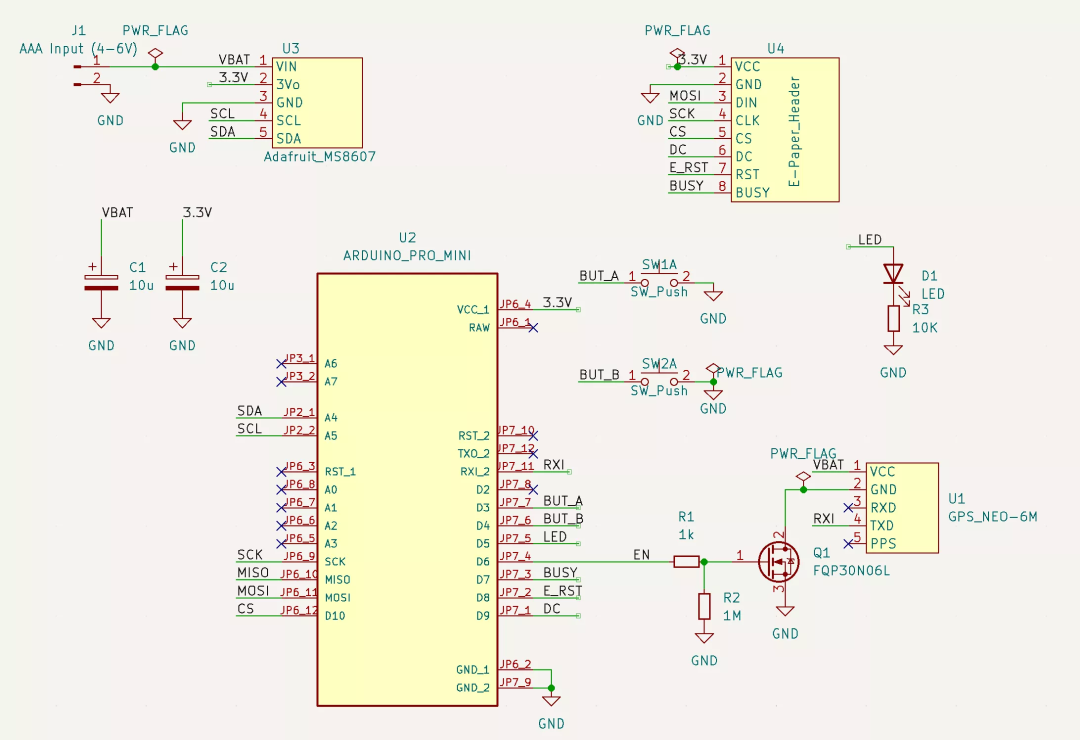This screenshot has height=740, width=1080.
Task: Select the GND symbol under C2
Action: [183, 322]
